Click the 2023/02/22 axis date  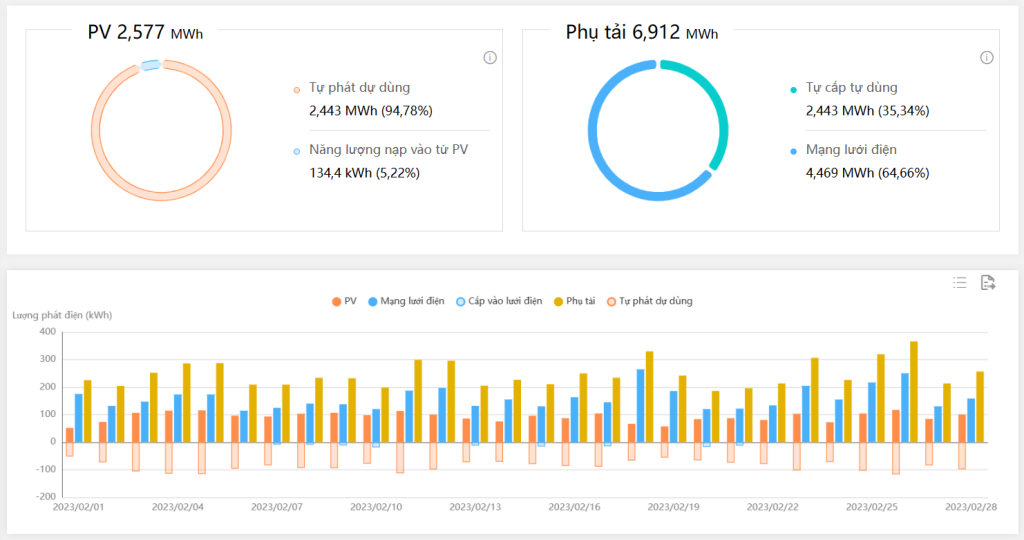click(773, 507)
